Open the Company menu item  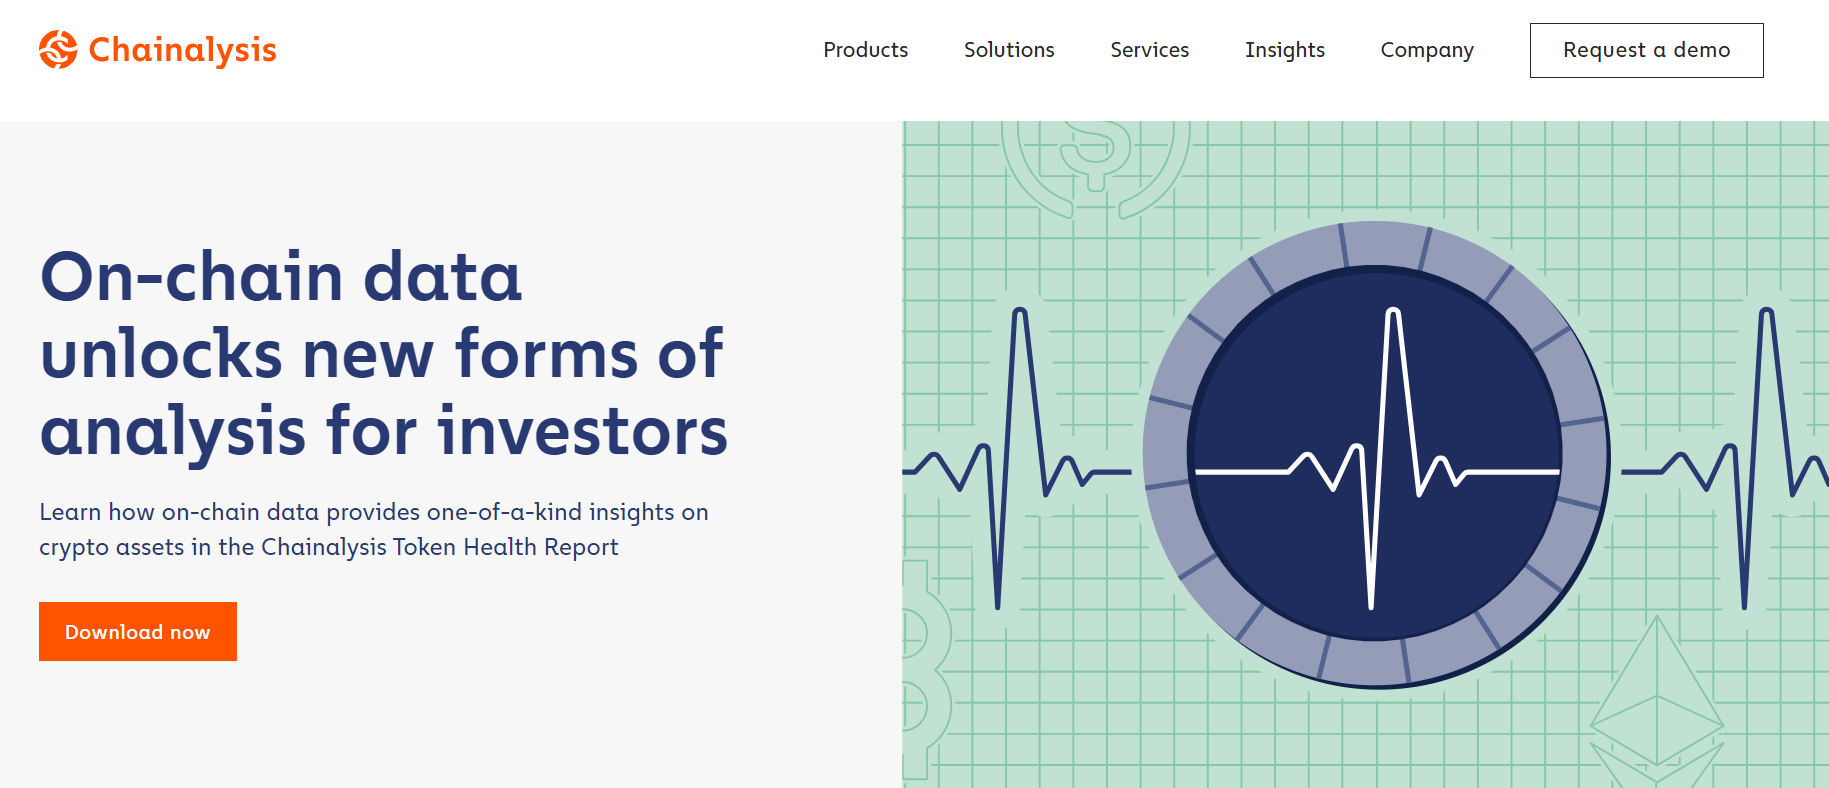coord(1427,50)
